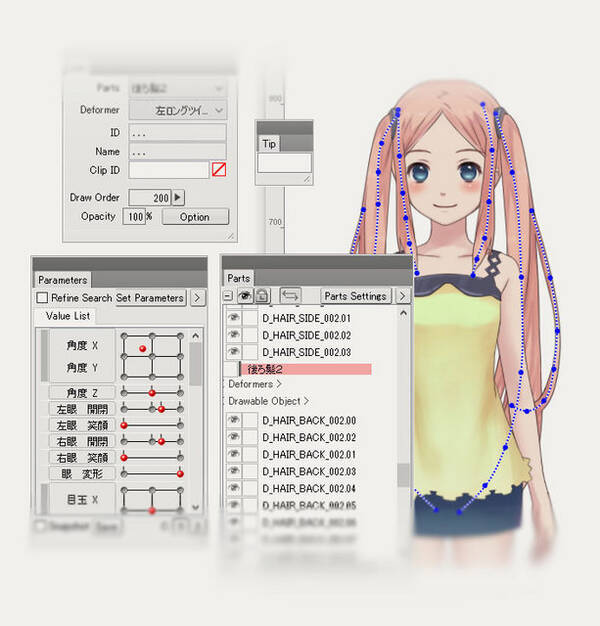Click the Opacity percentage field
Screen dimensions: 600x626
134,216
